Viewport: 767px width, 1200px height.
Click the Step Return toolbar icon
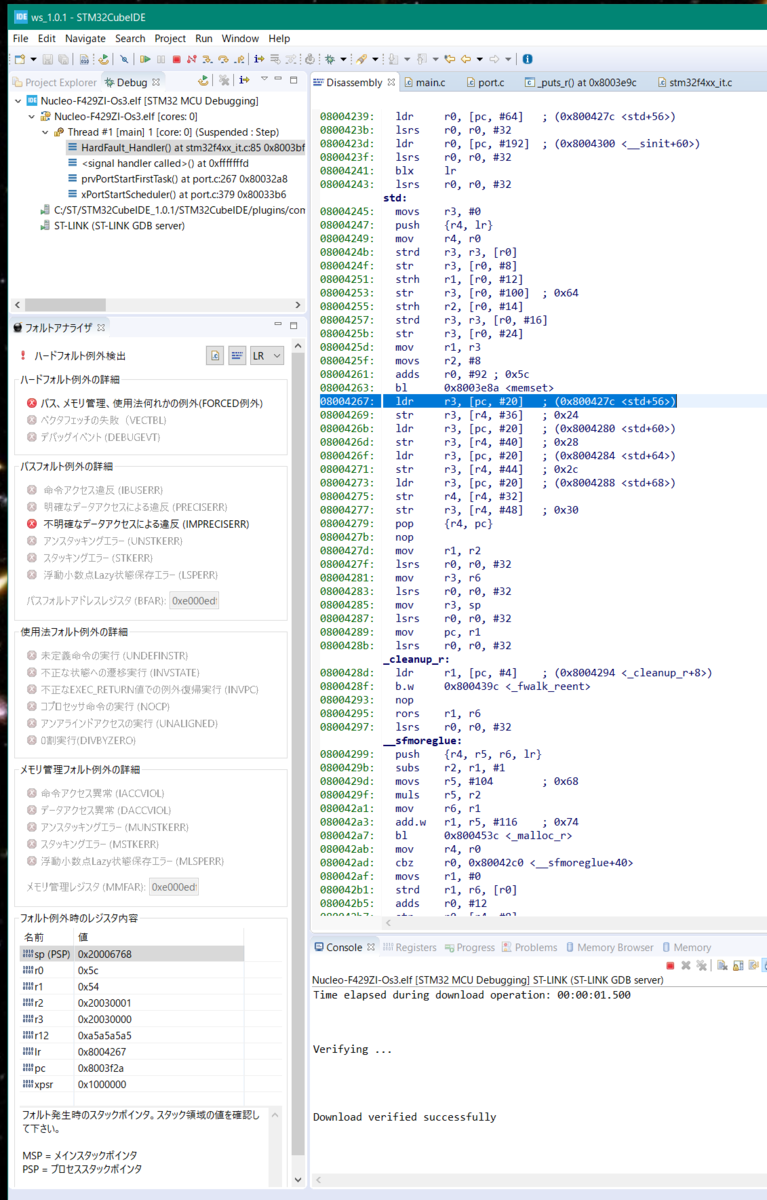(x=239, y=60)
